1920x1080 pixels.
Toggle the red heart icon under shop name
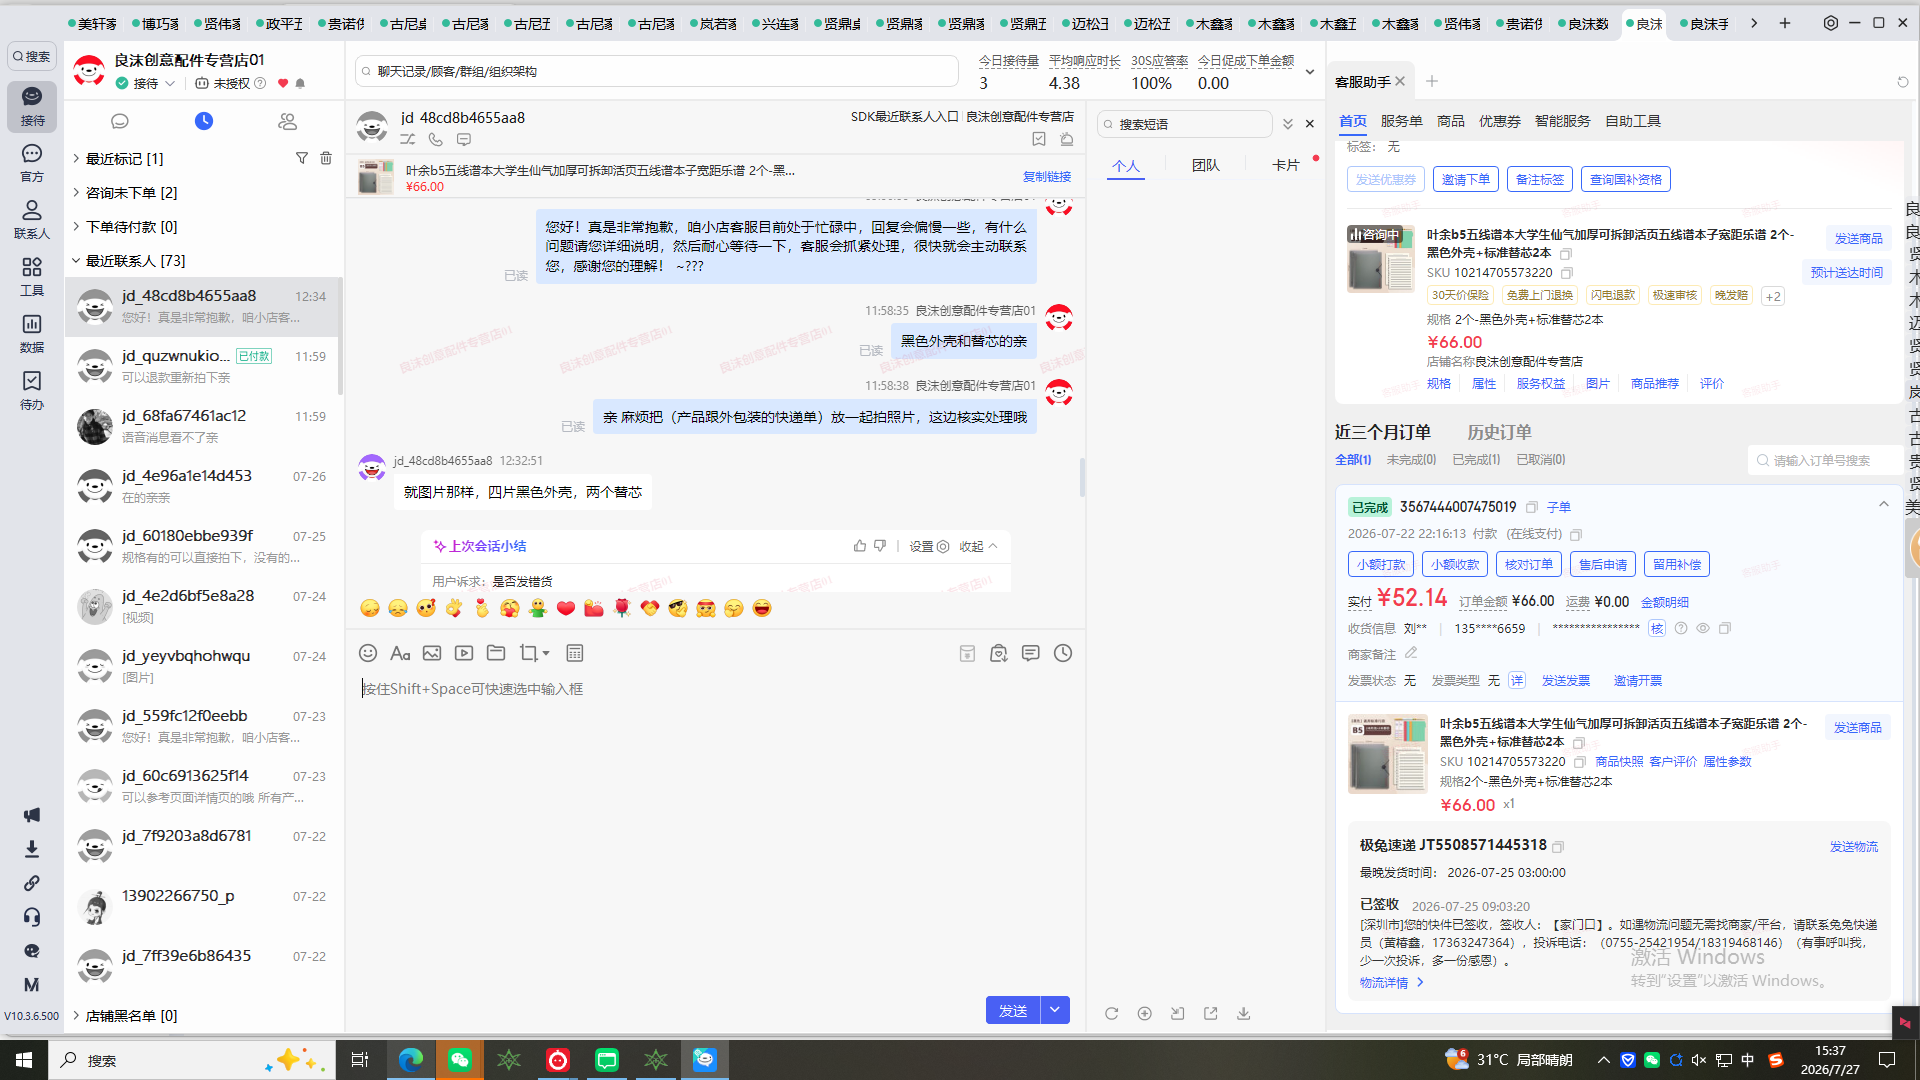click(283, 84)
